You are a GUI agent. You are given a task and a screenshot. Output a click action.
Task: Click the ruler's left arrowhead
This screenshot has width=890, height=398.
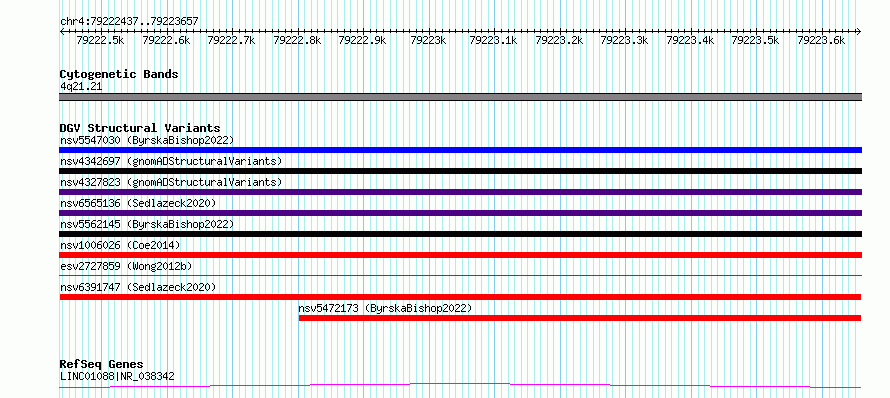pos(62,32)
